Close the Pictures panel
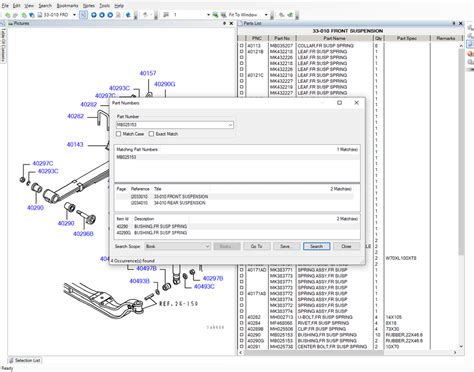 [x=231, y=24]
